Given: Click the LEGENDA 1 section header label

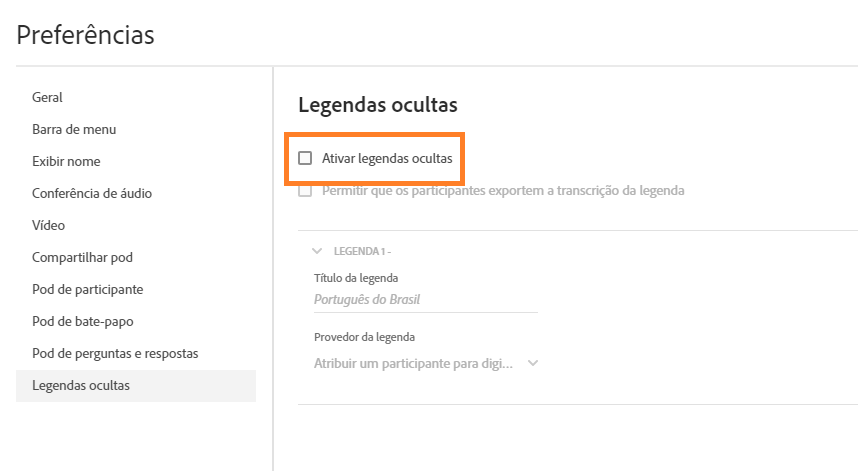Looking at the screenshot, I should pyautogui.click(x=361, y=251).
